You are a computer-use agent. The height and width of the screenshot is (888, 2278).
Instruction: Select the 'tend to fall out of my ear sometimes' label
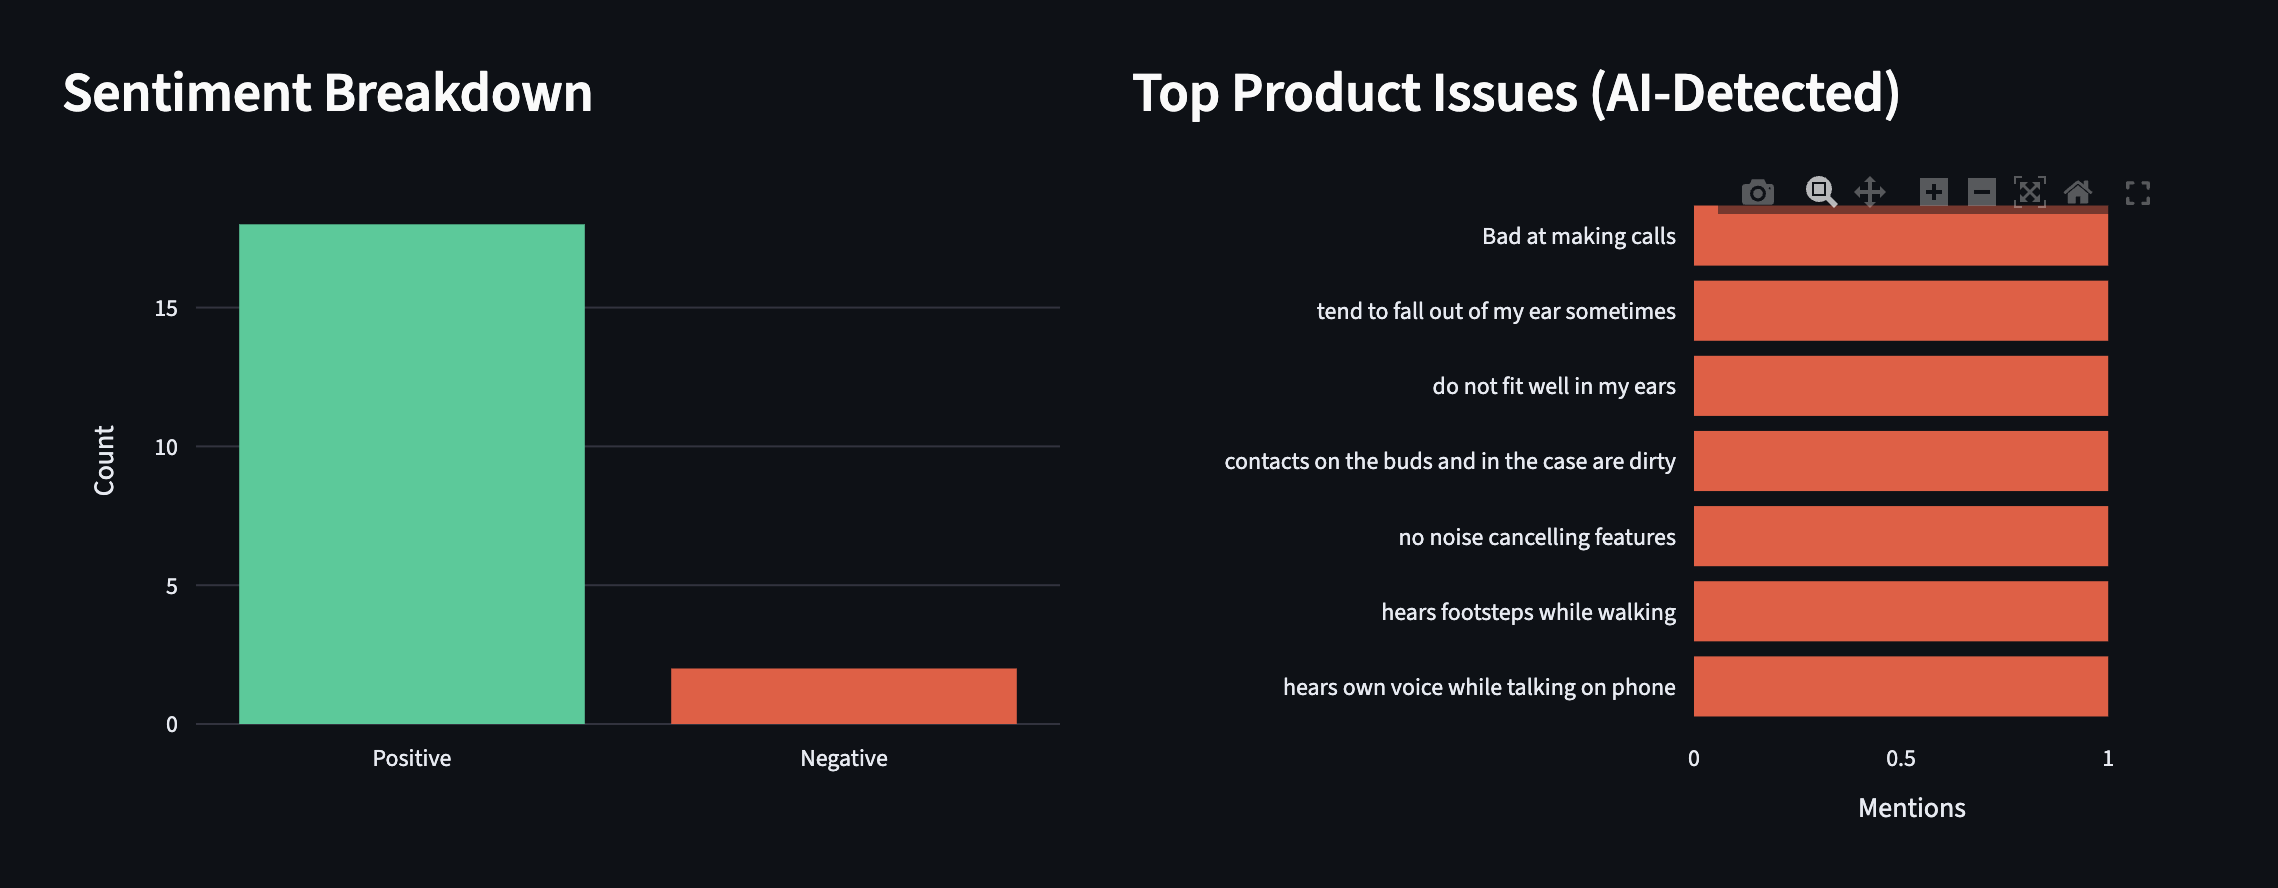point(1495,311)
